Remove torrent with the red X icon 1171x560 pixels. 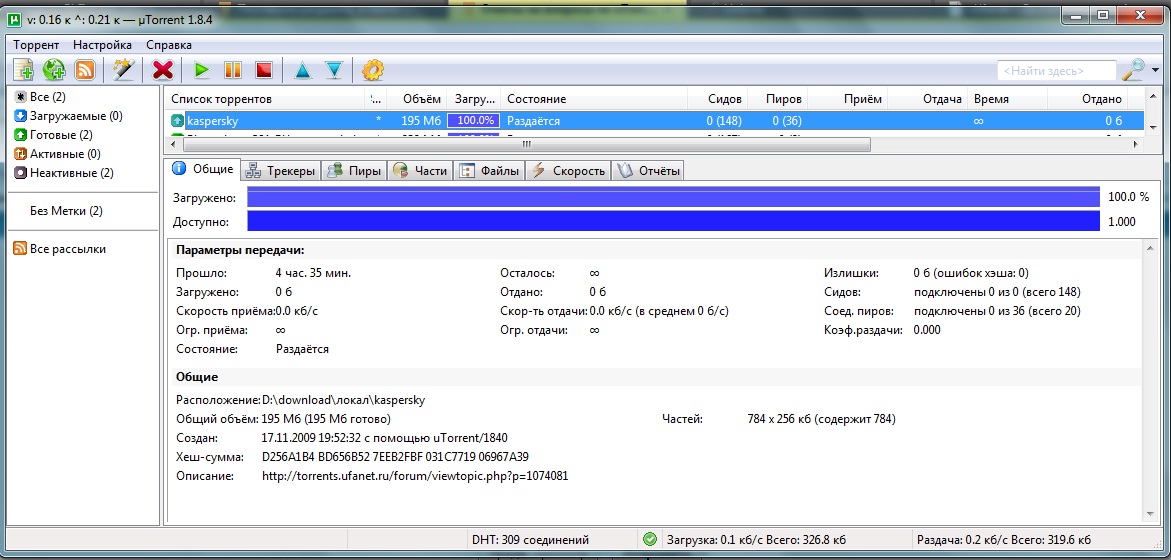tap(163, 70)
